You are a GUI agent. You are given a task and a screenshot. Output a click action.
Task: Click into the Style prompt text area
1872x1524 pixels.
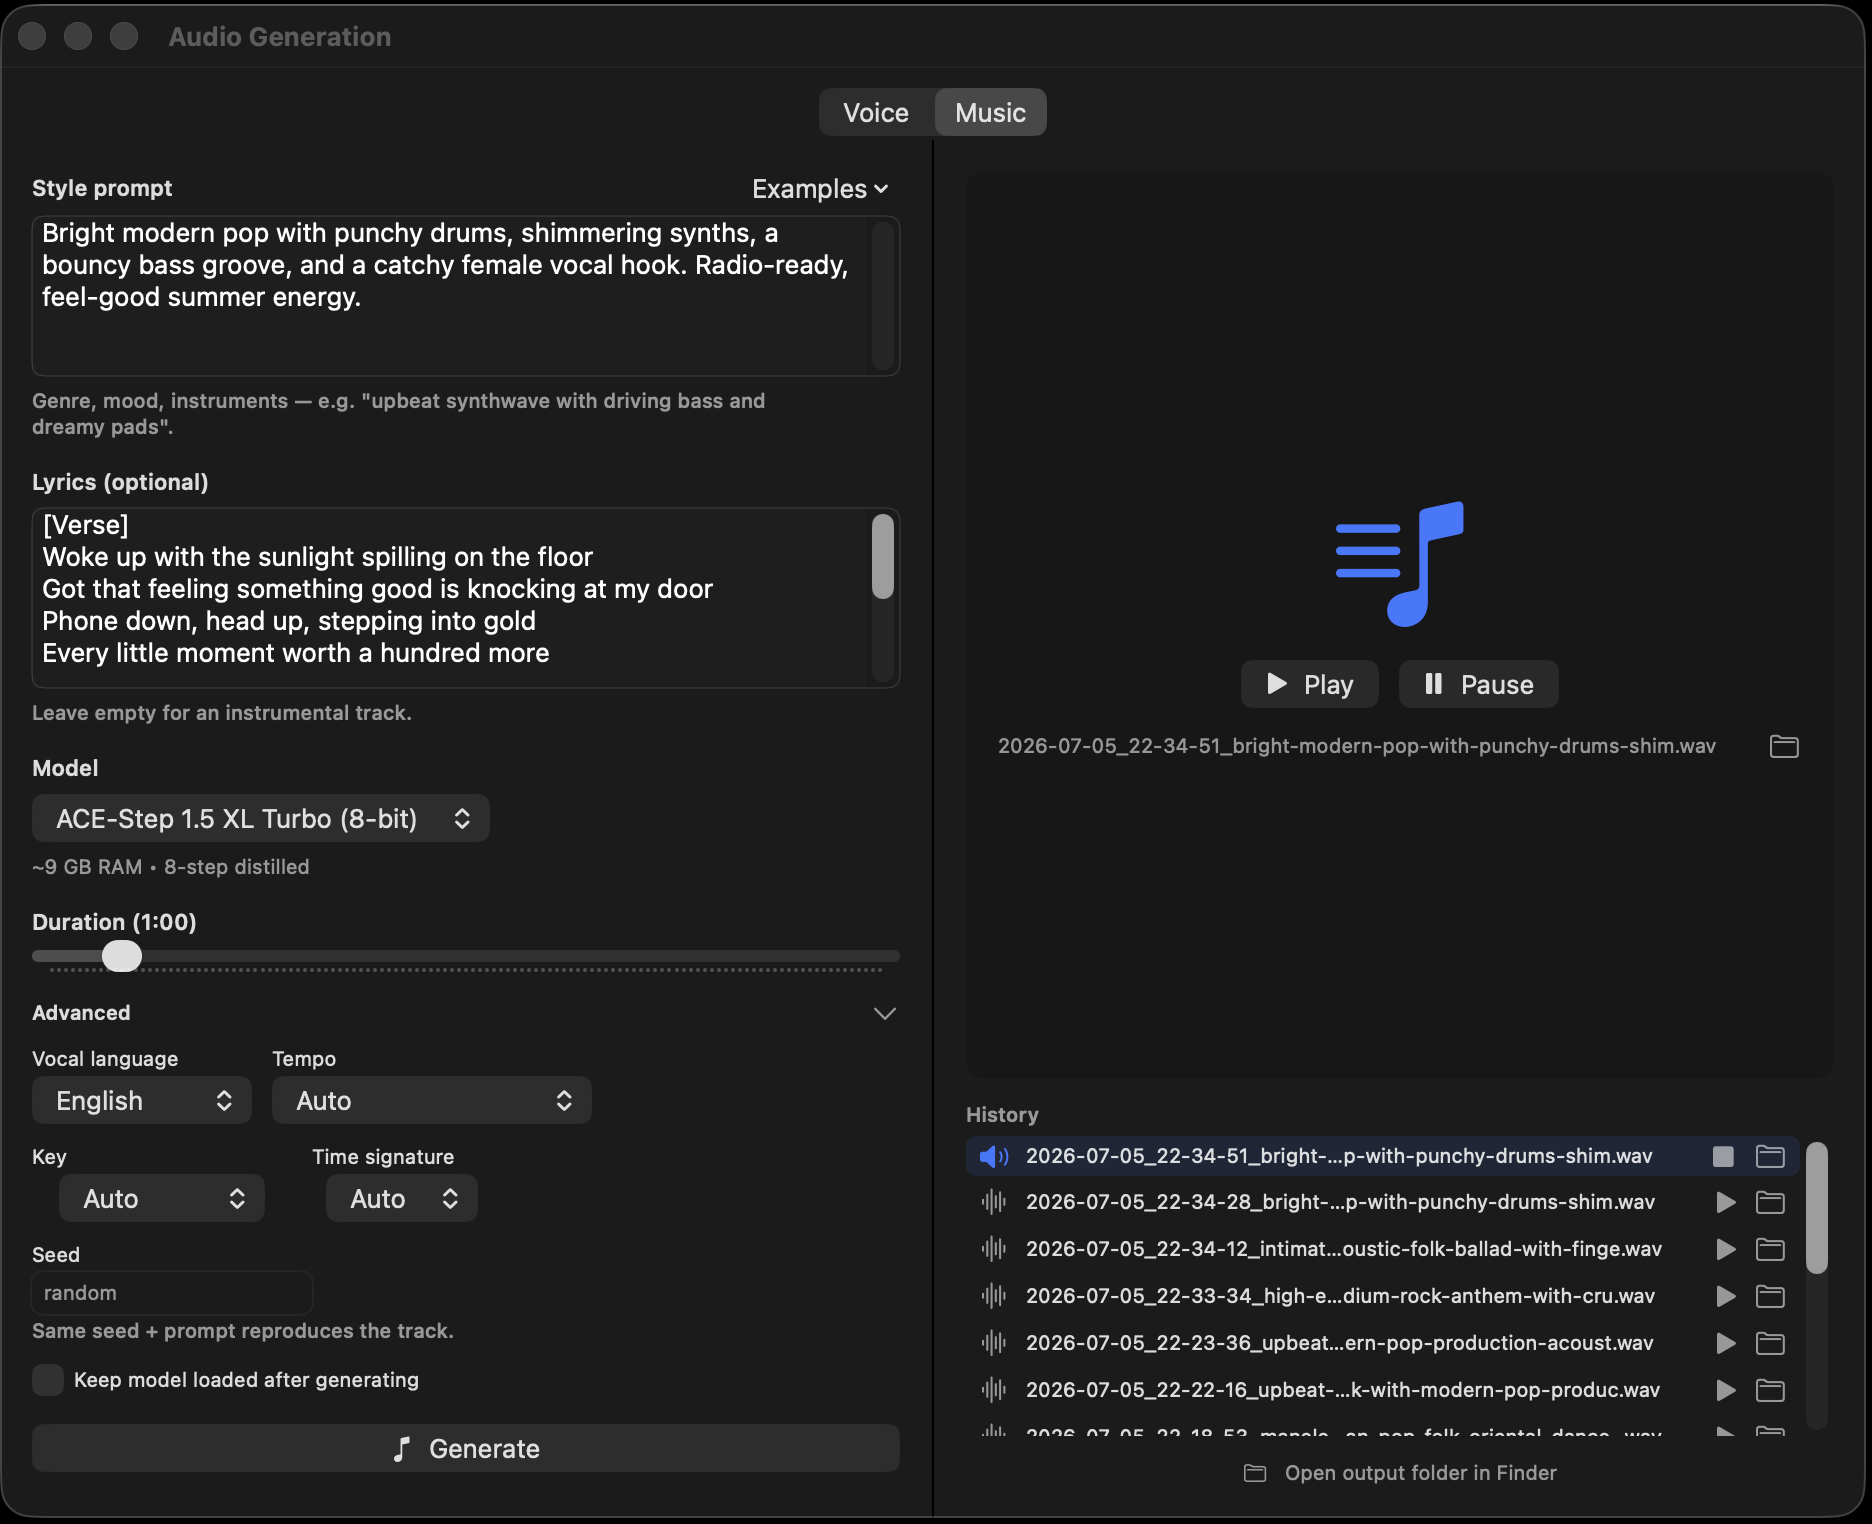pyautogui.click(x=466, y=296)
